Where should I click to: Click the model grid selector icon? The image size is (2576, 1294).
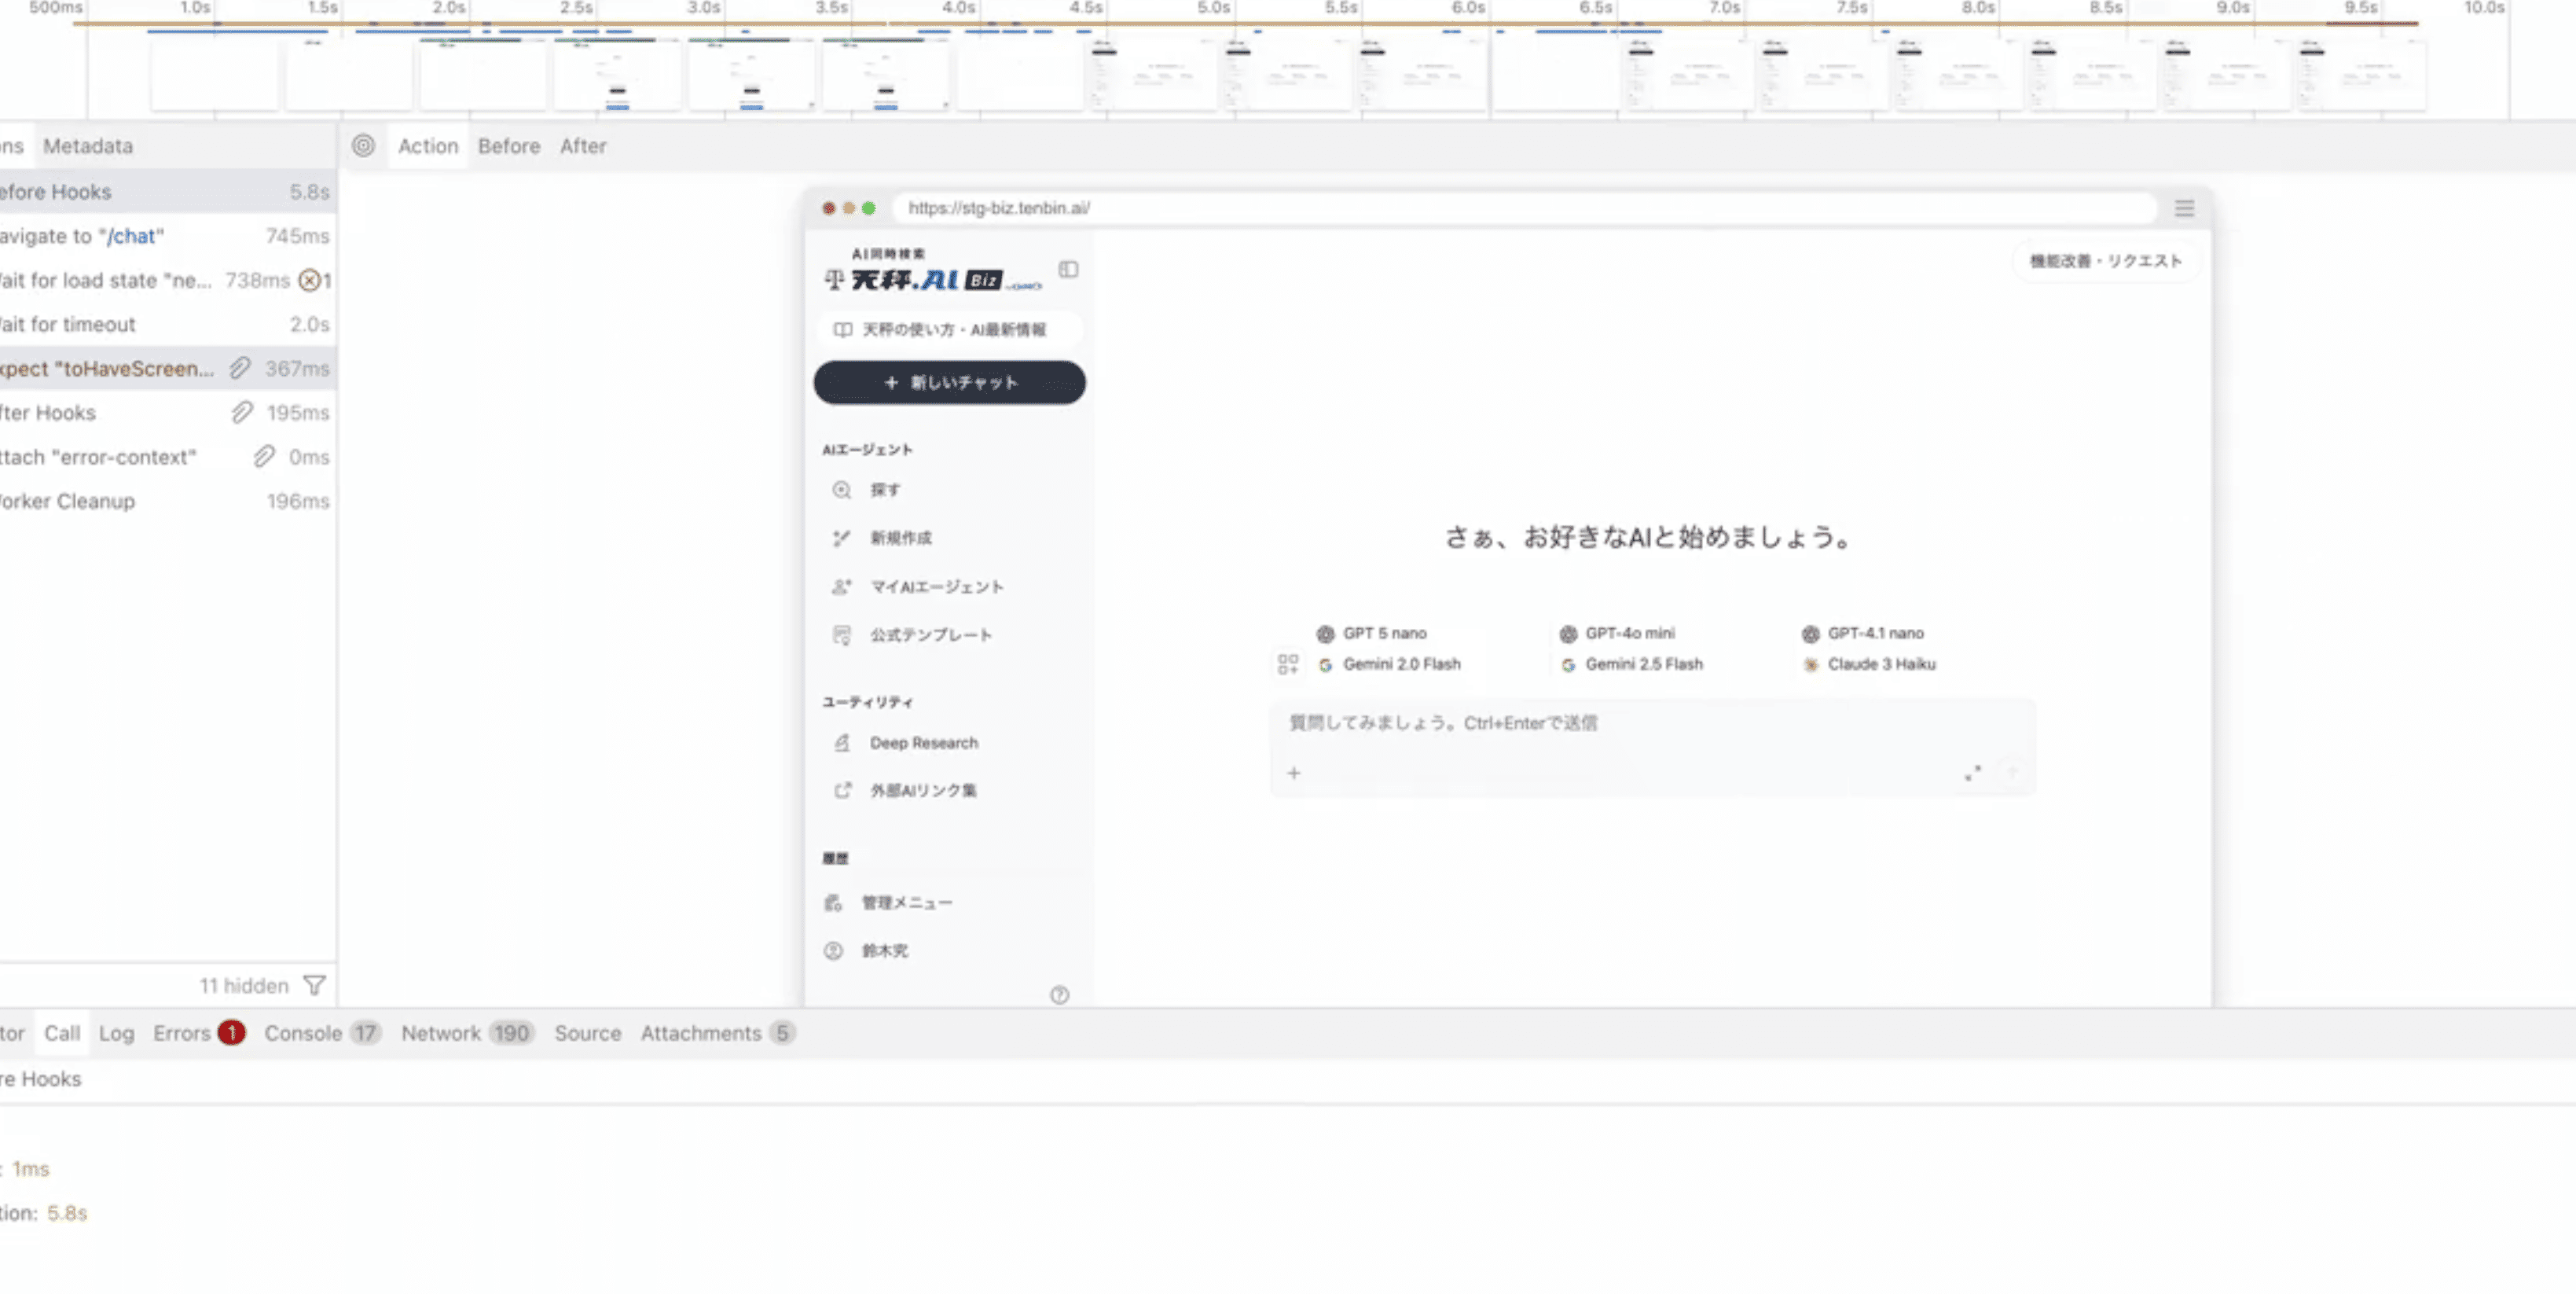(1288, 664)
